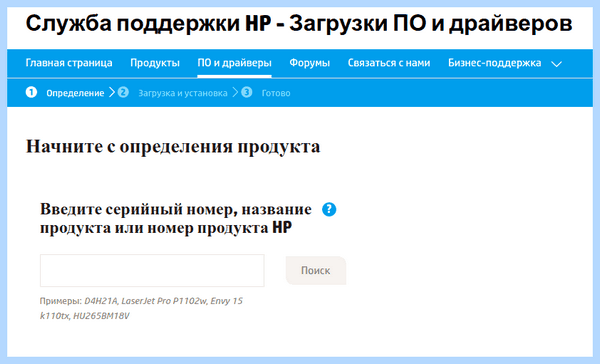
Task: Select Загрузка и установка step label
Action: (183, 93)
